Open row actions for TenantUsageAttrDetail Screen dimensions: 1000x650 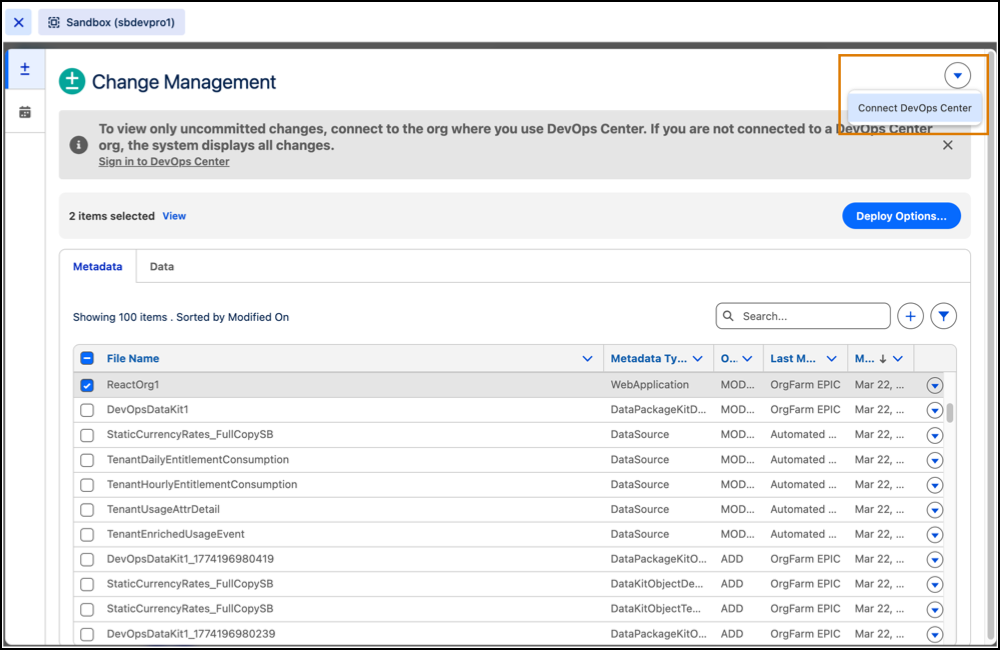pyautogui.click(x=934, y=510)
